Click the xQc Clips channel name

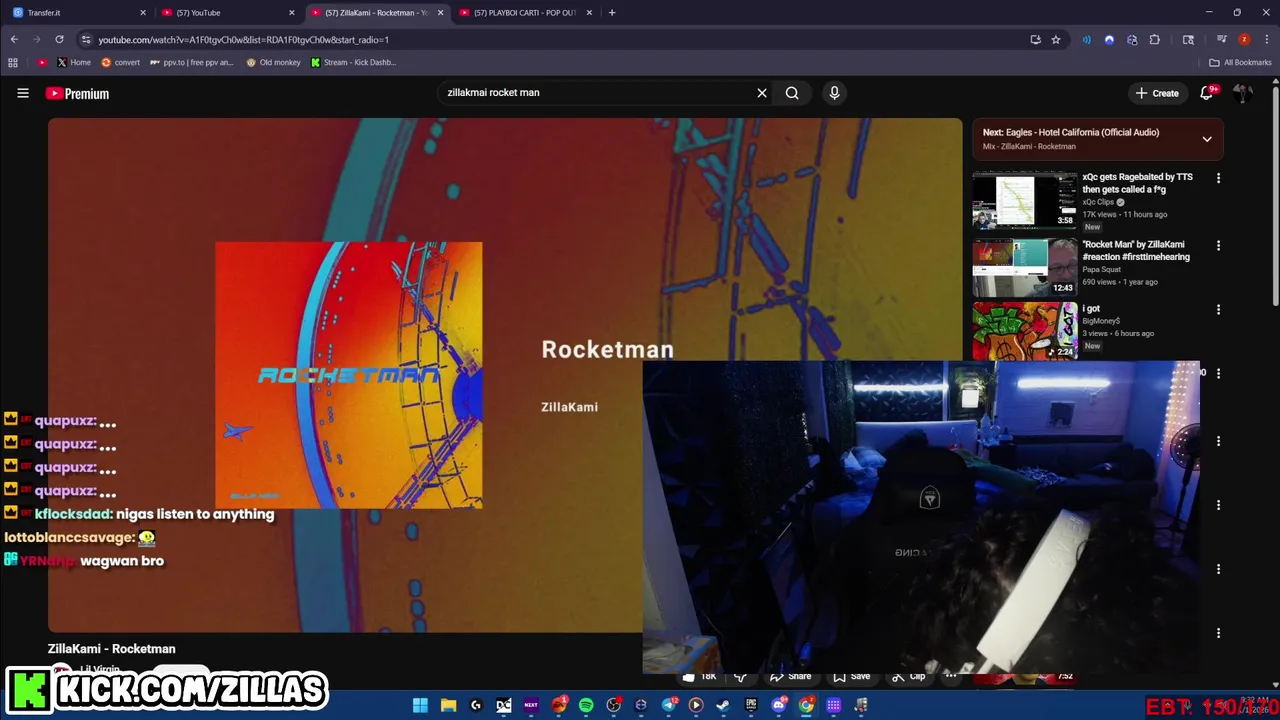1098,202
